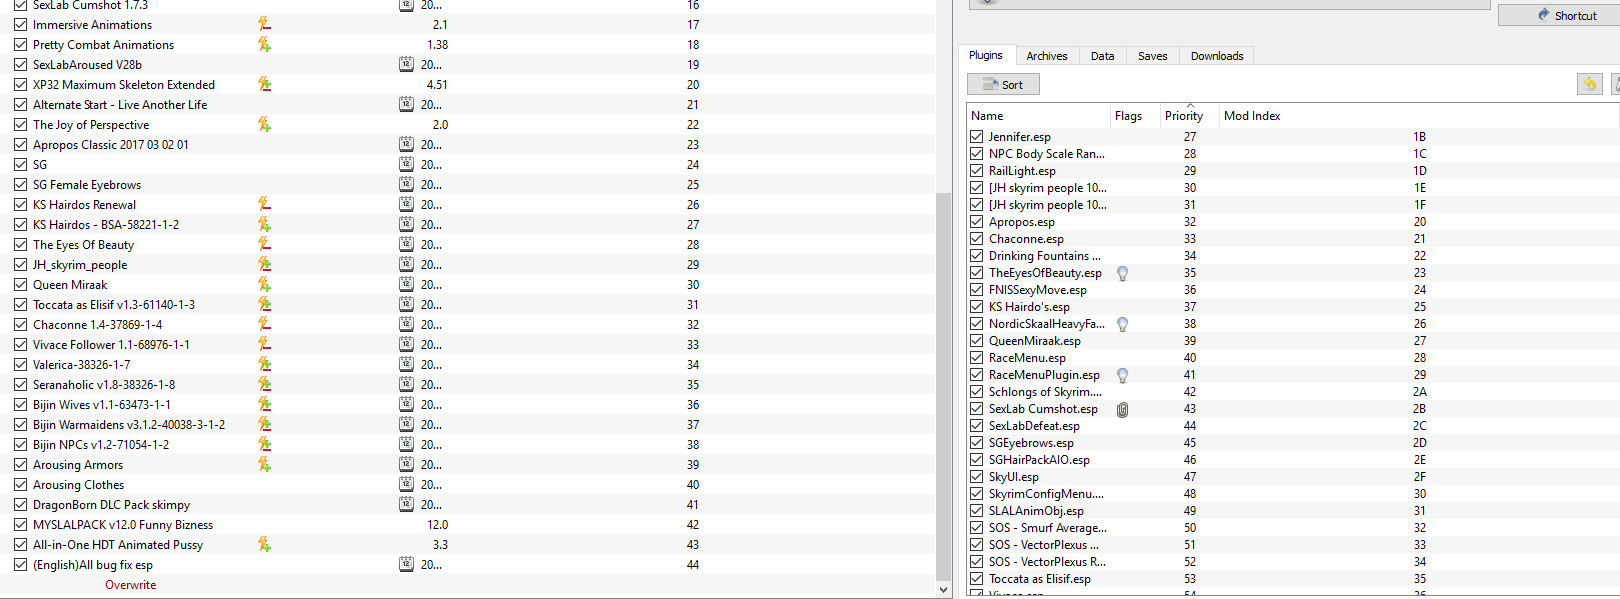The image size is (1620, 599).
Task: Uncheck the RaceMenu.esp plugin
Action: pyautogui.click(x=976, y=358)
